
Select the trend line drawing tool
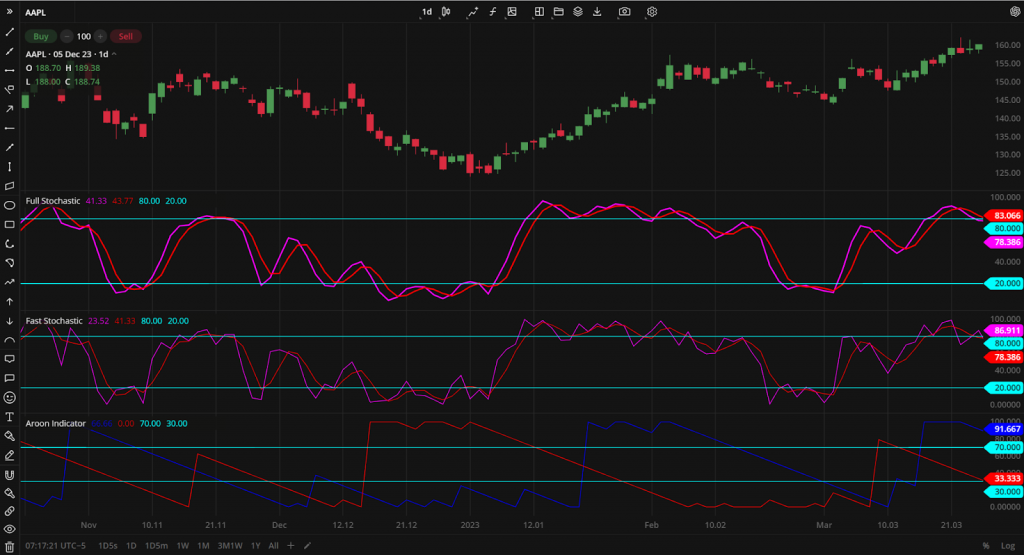(9, 32)
